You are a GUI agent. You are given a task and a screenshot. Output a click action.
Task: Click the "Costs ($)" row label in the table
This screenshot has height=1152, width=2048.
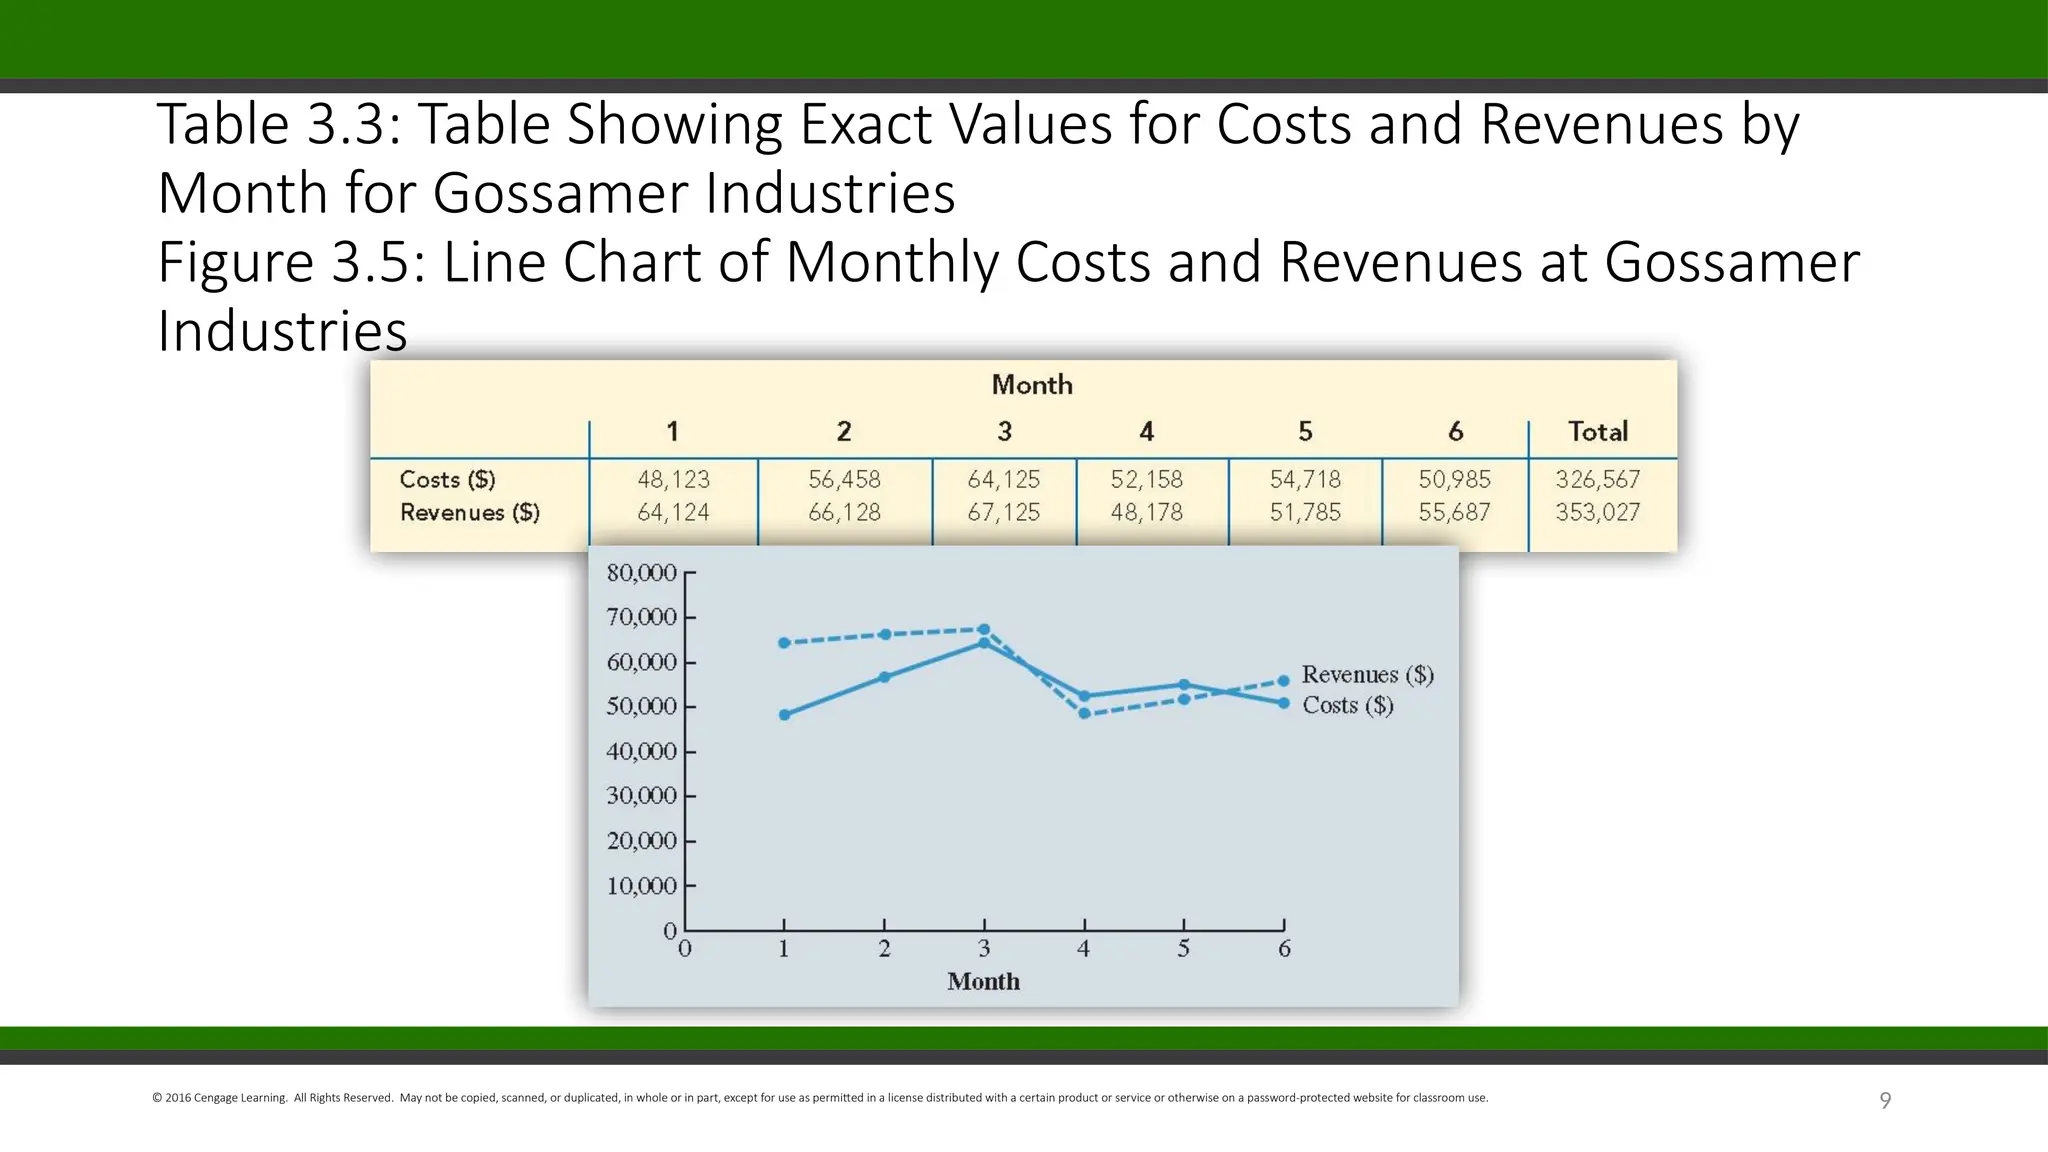pos(447,479)
